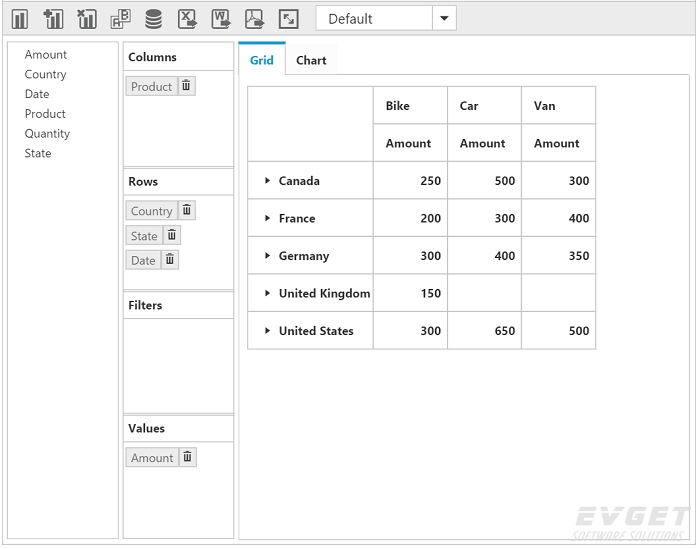Export to PDF using toolbar icon
Image resolution: width=700 pixels, height=549 pixels.
coord(254,19)
